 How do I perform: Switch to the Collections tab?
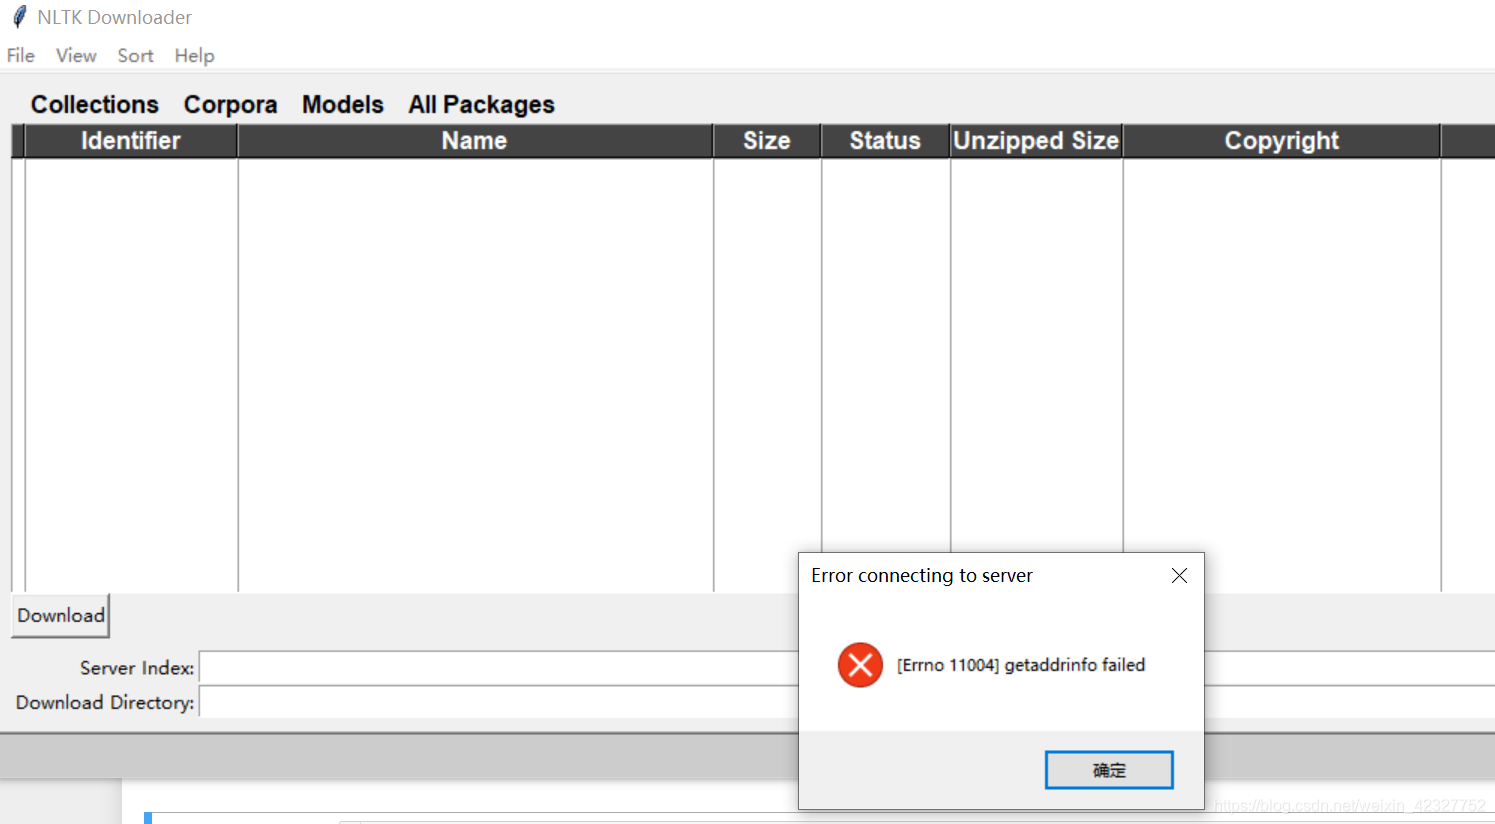coord(95,104)
